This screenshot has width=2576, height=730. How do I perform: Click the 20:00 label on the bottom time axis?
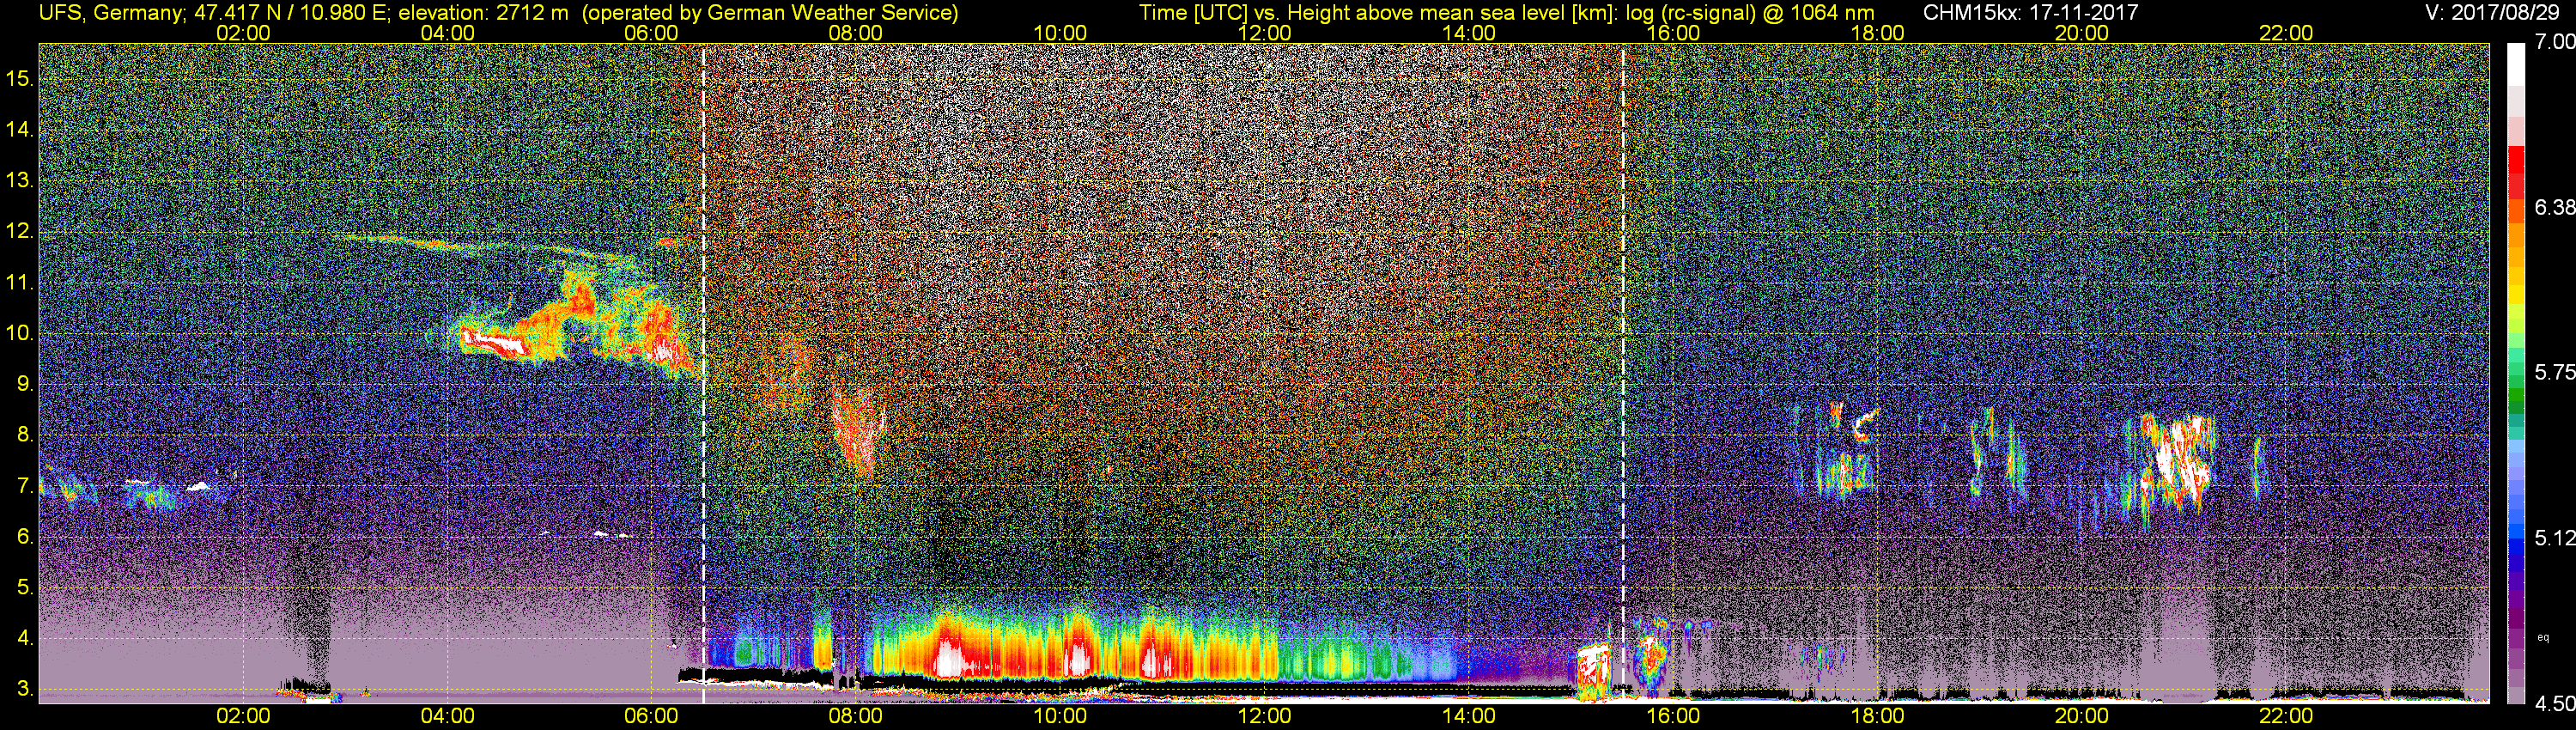(x=2082, y=716)
